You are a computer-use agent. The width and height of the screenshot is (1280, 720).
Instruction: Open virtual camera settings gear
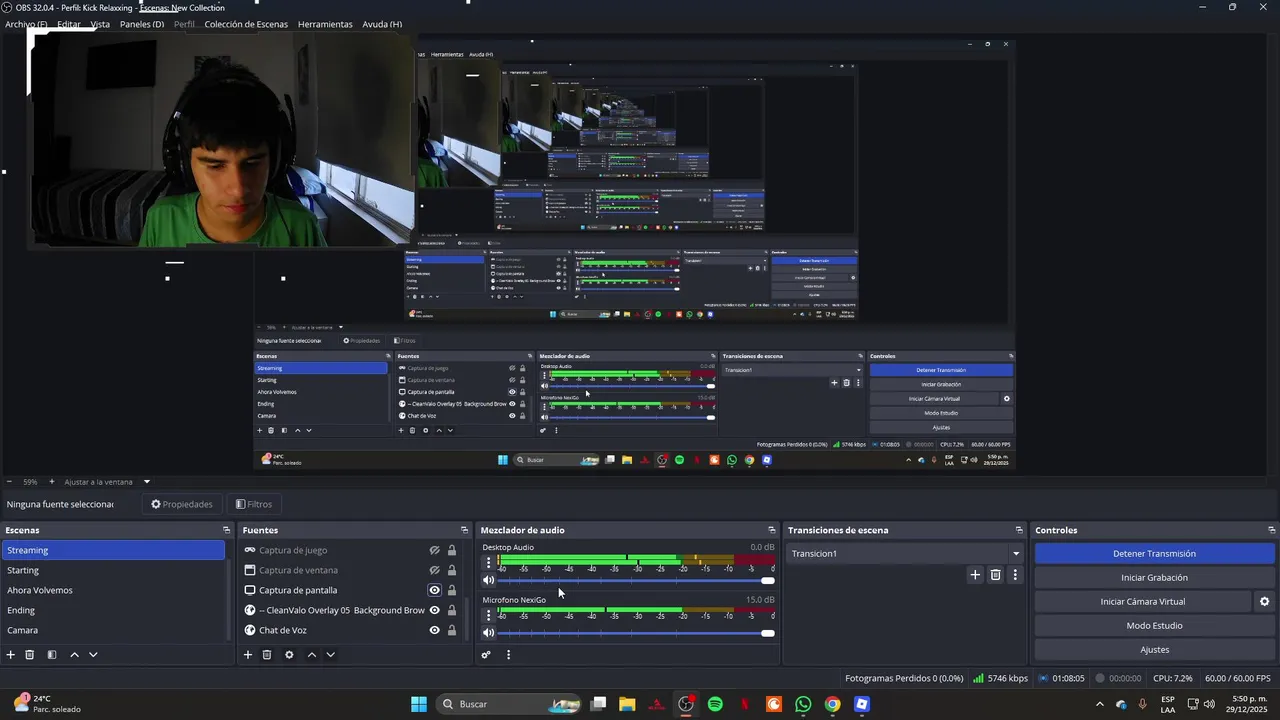[x=1264, y=602]
